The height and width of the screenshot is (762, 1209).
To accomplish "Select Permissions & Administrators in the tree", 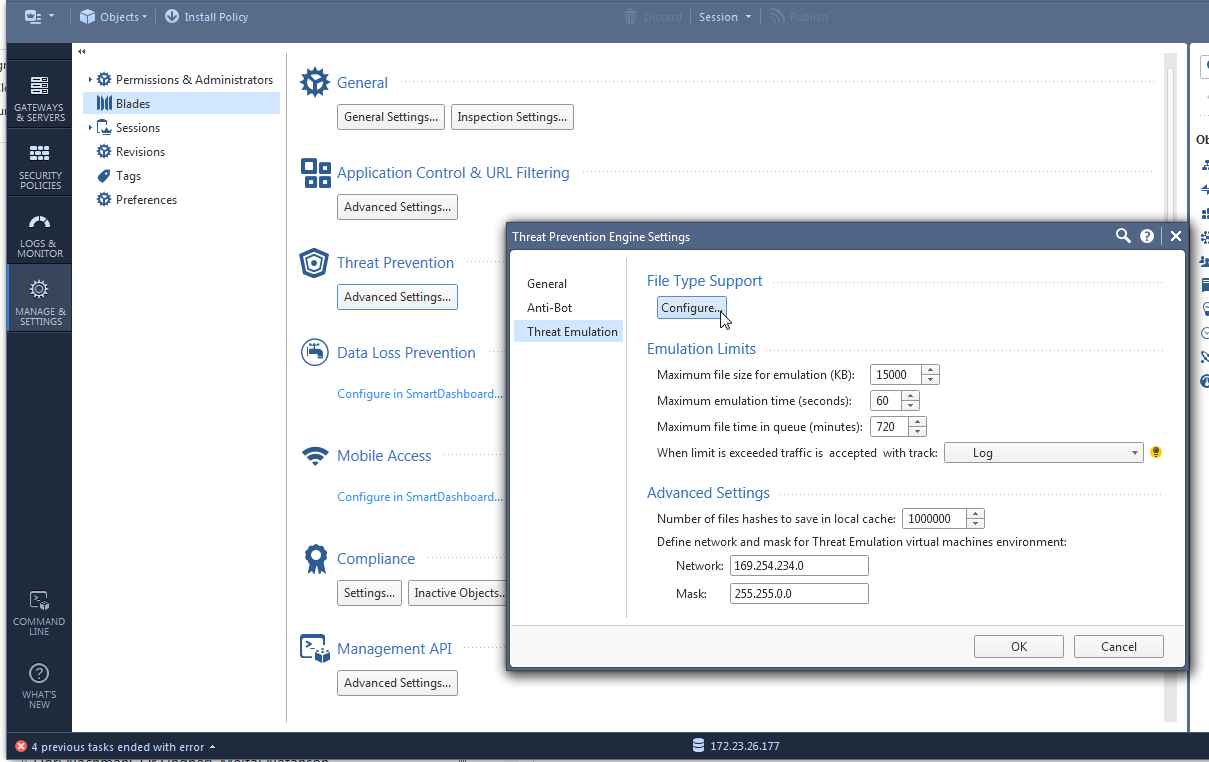I will [x=194, y=79].
